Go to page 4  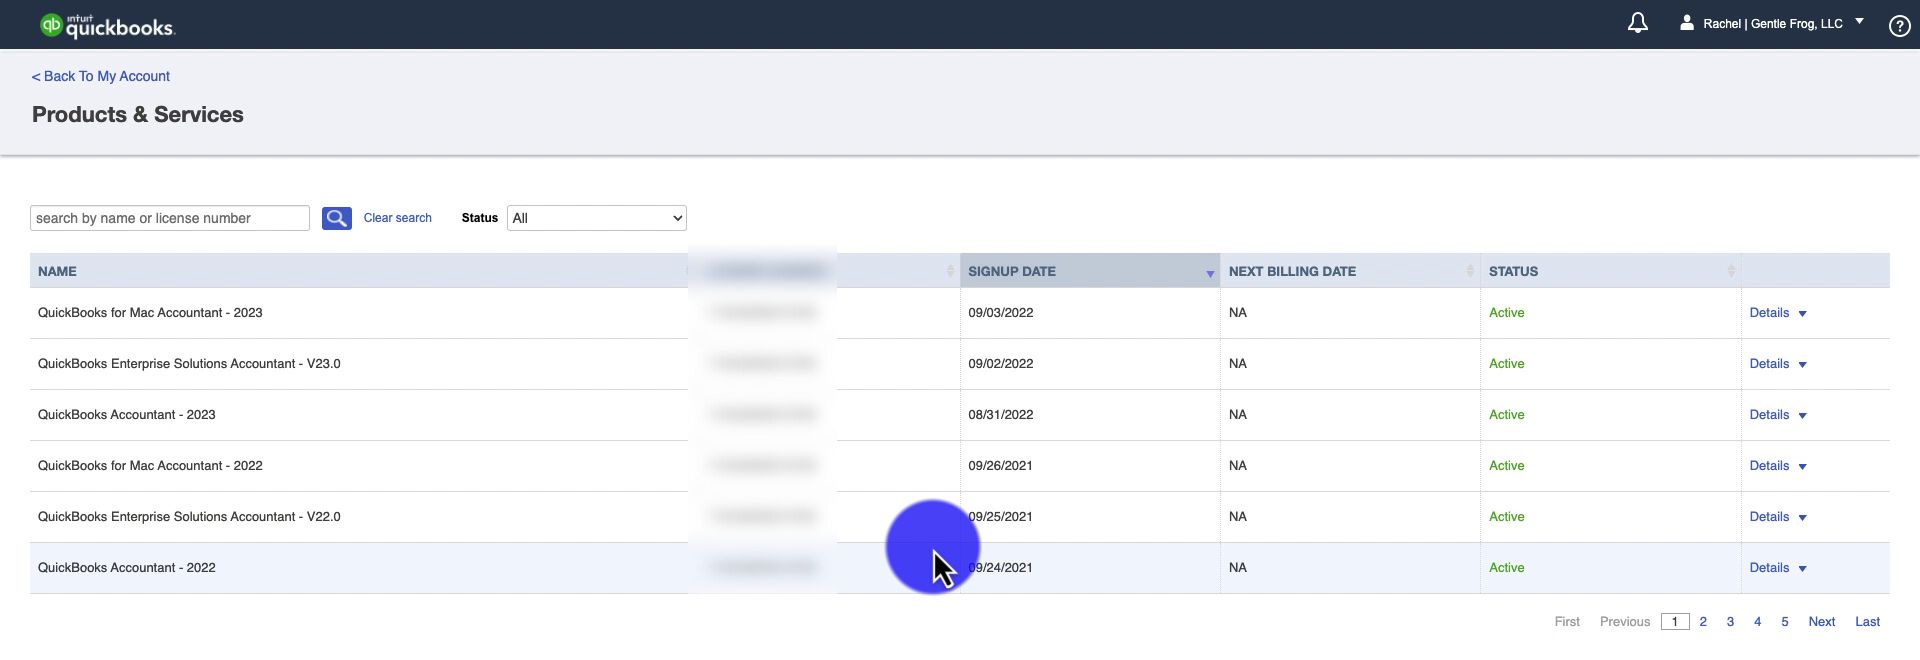tap(1757, 622)
